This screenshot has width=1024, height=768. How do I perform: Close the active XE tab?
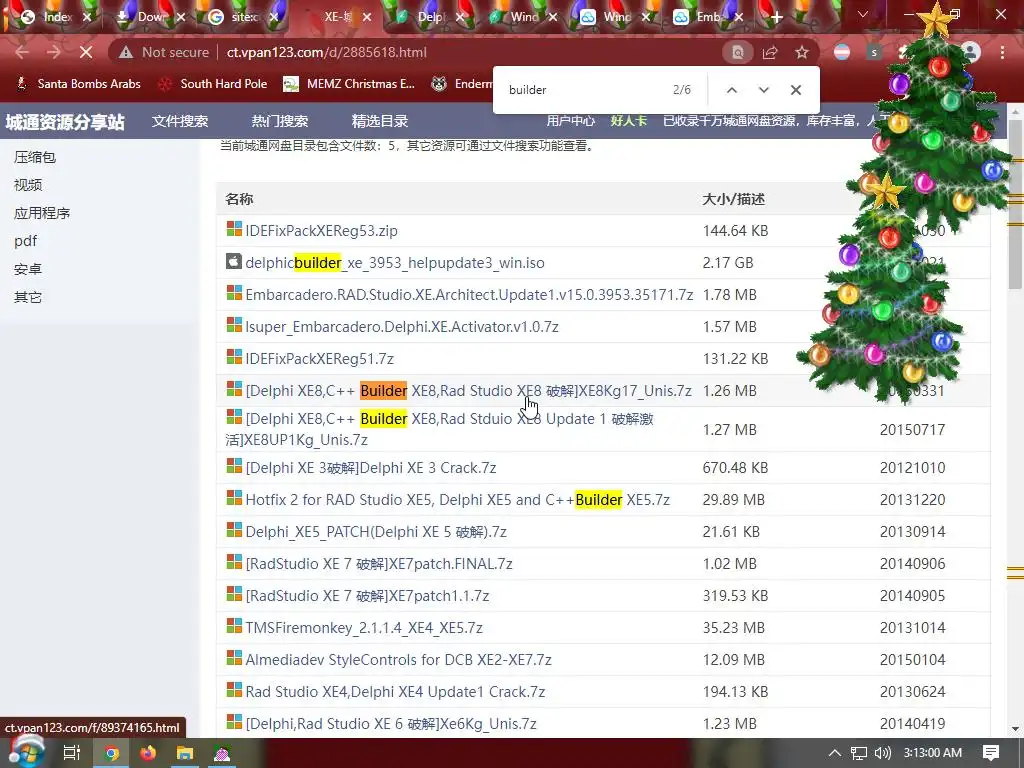[367, 18]
